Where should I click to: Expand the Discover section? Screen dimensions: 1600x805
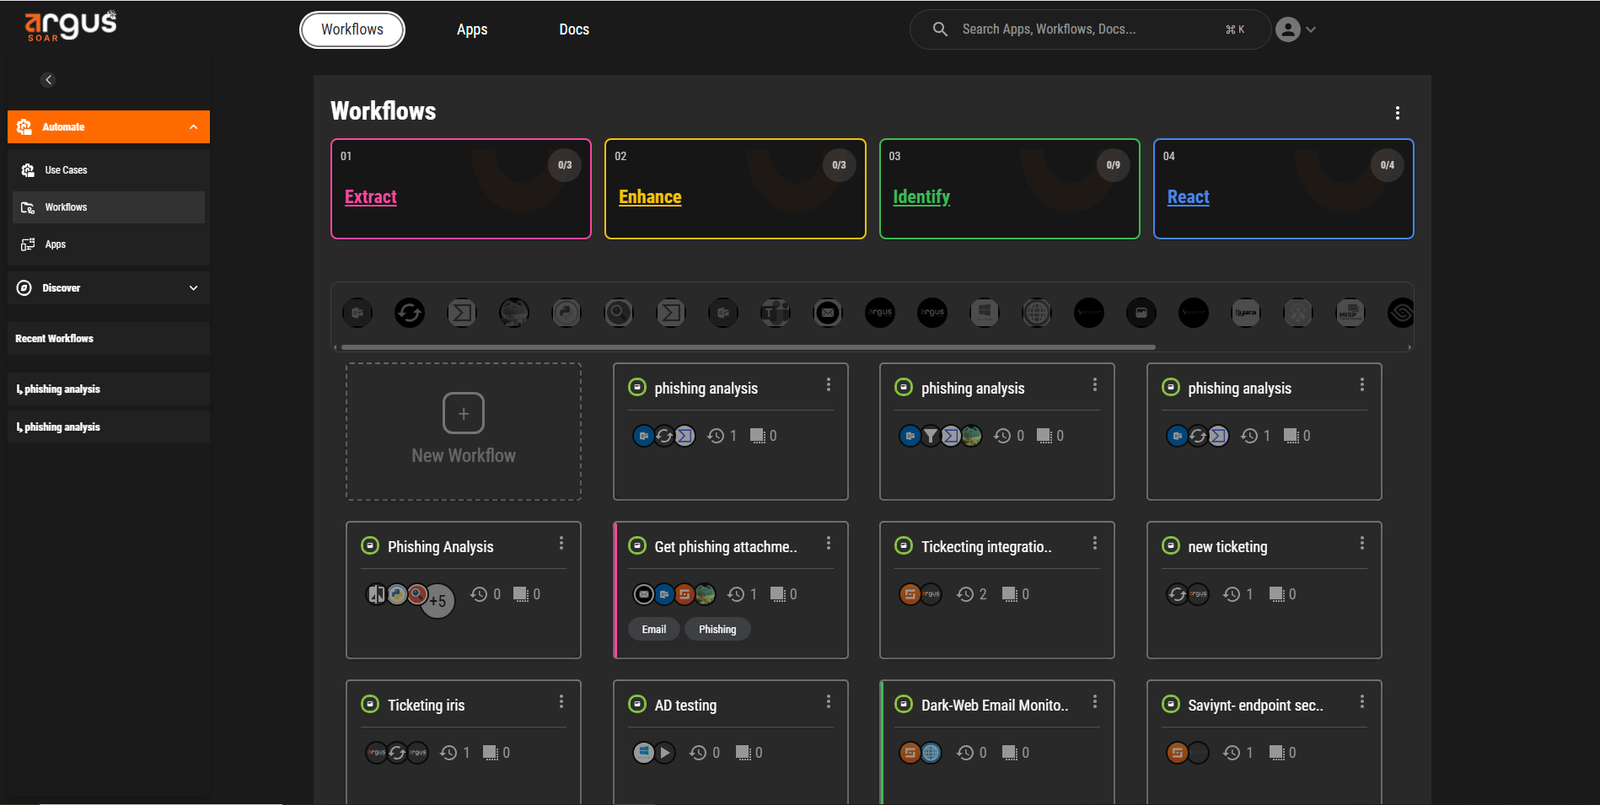tap(193, 288)
